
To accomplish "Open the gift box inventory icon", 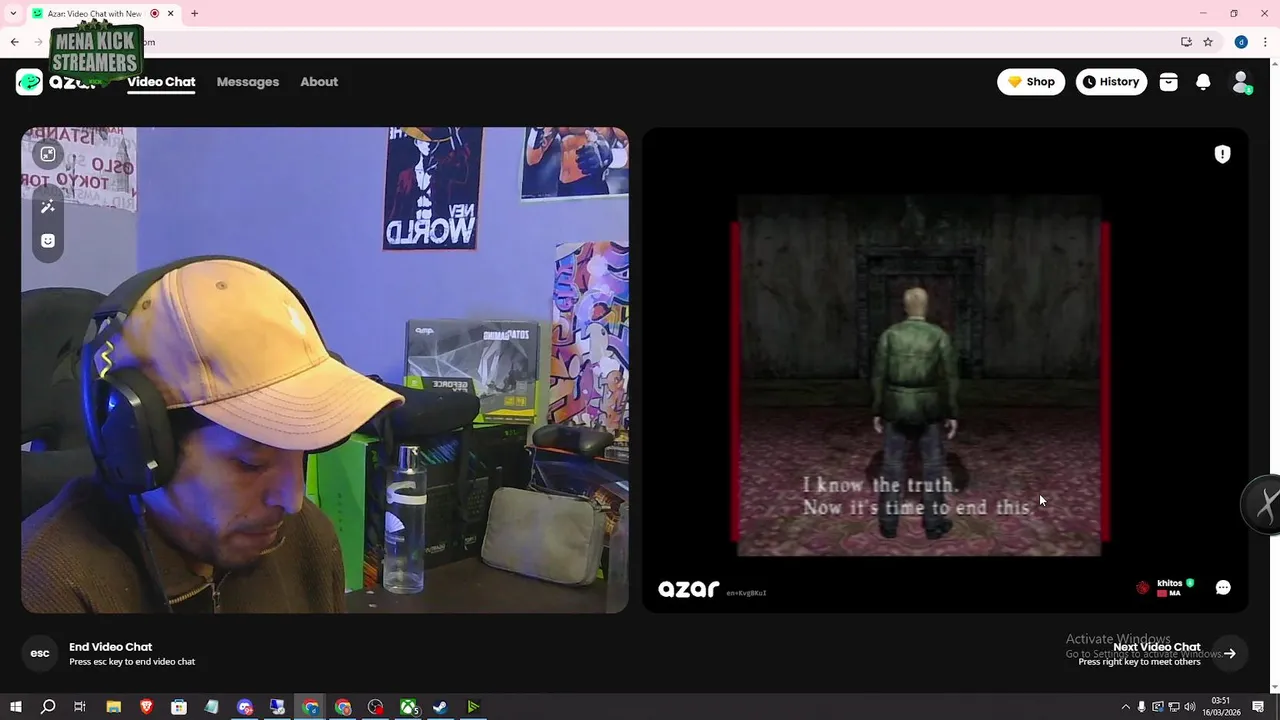I will 1168,82.
